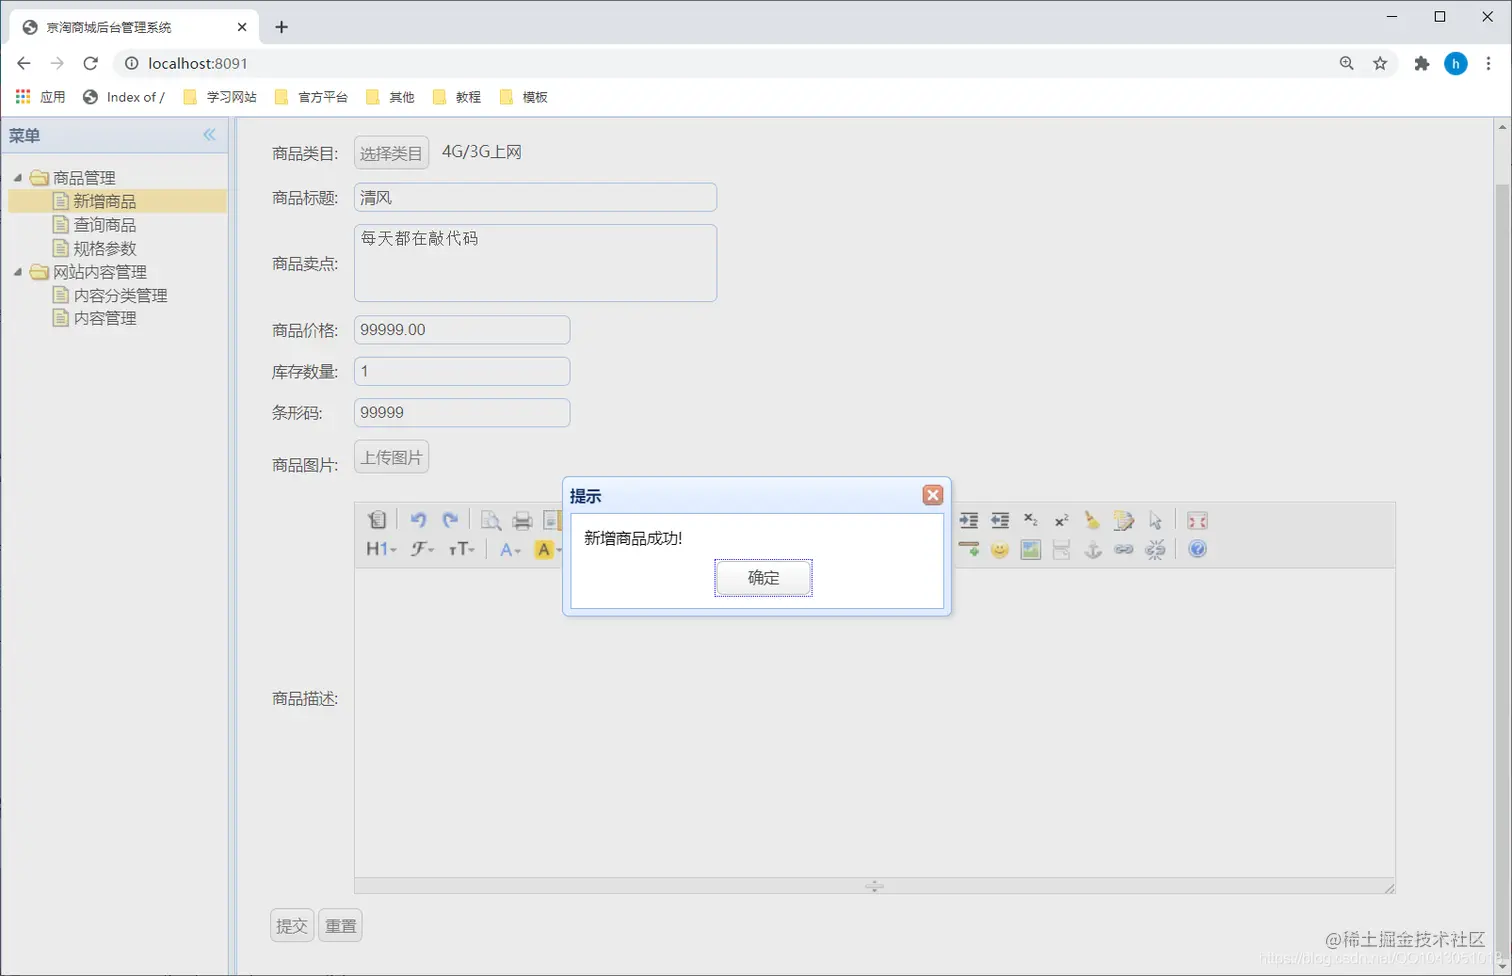Insert a page break in editor
1512x976 pixels.
coord(1062,549)
